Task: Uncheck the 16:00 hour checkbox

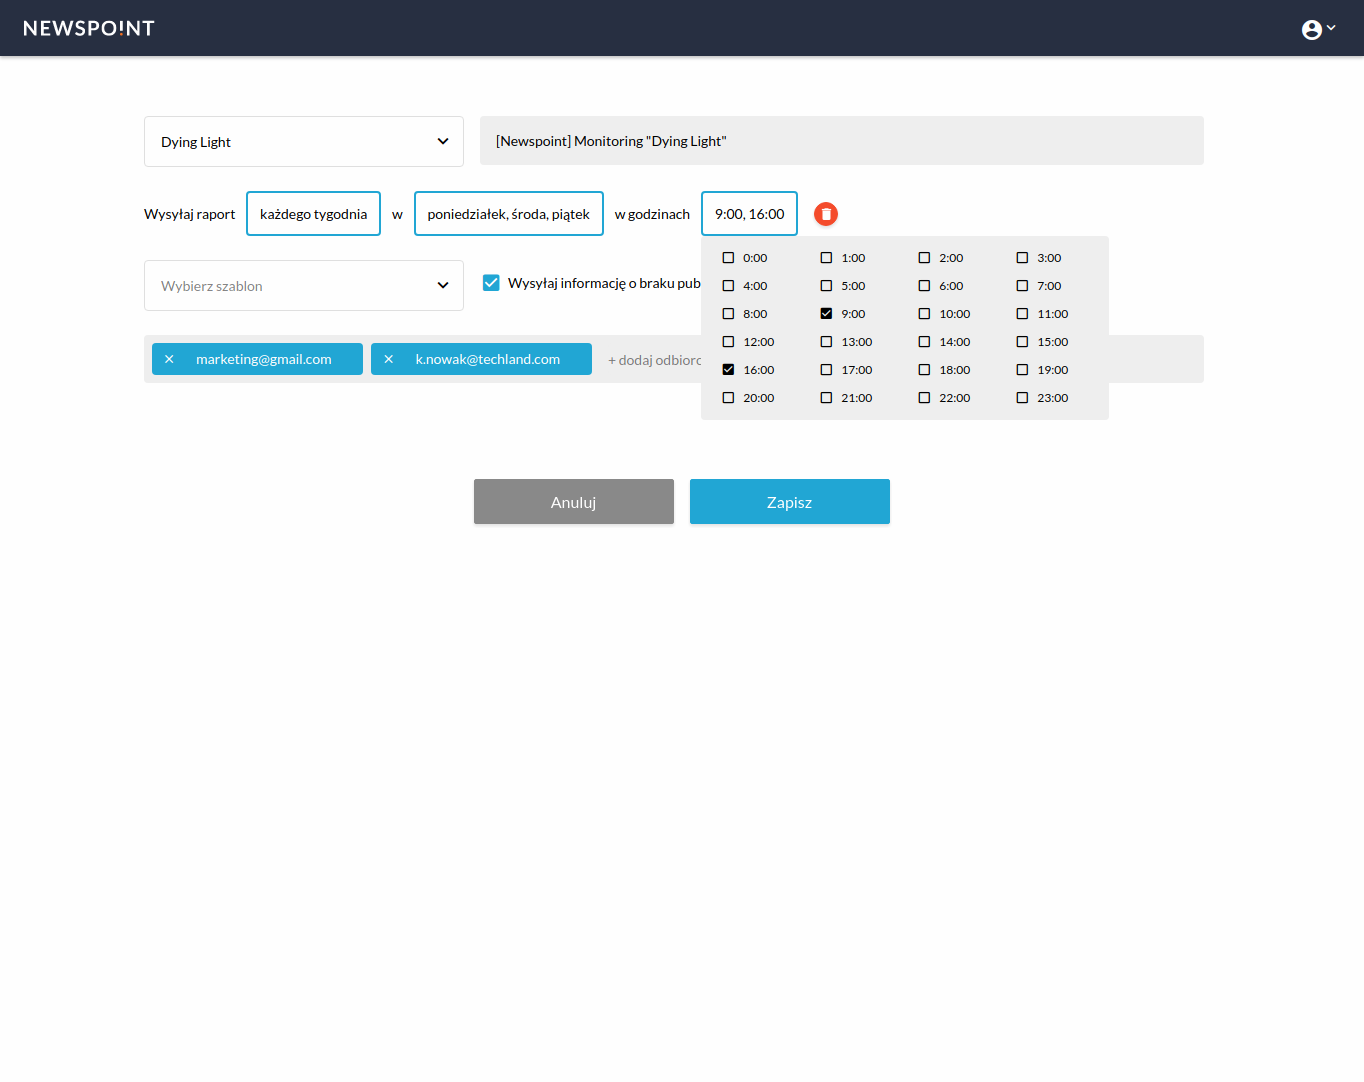Action: coord(728,370)
